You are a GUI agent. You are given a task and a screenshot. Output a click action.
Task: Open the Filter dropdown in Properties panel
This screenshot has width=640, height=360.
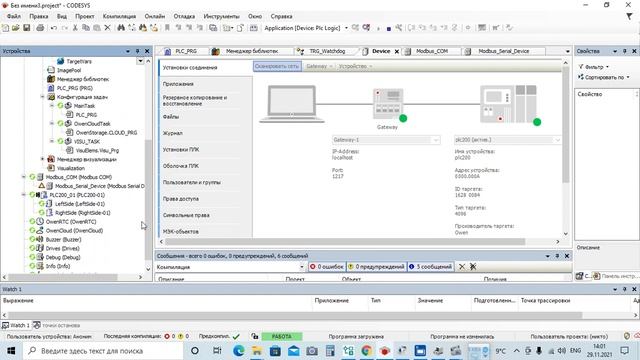594,67
